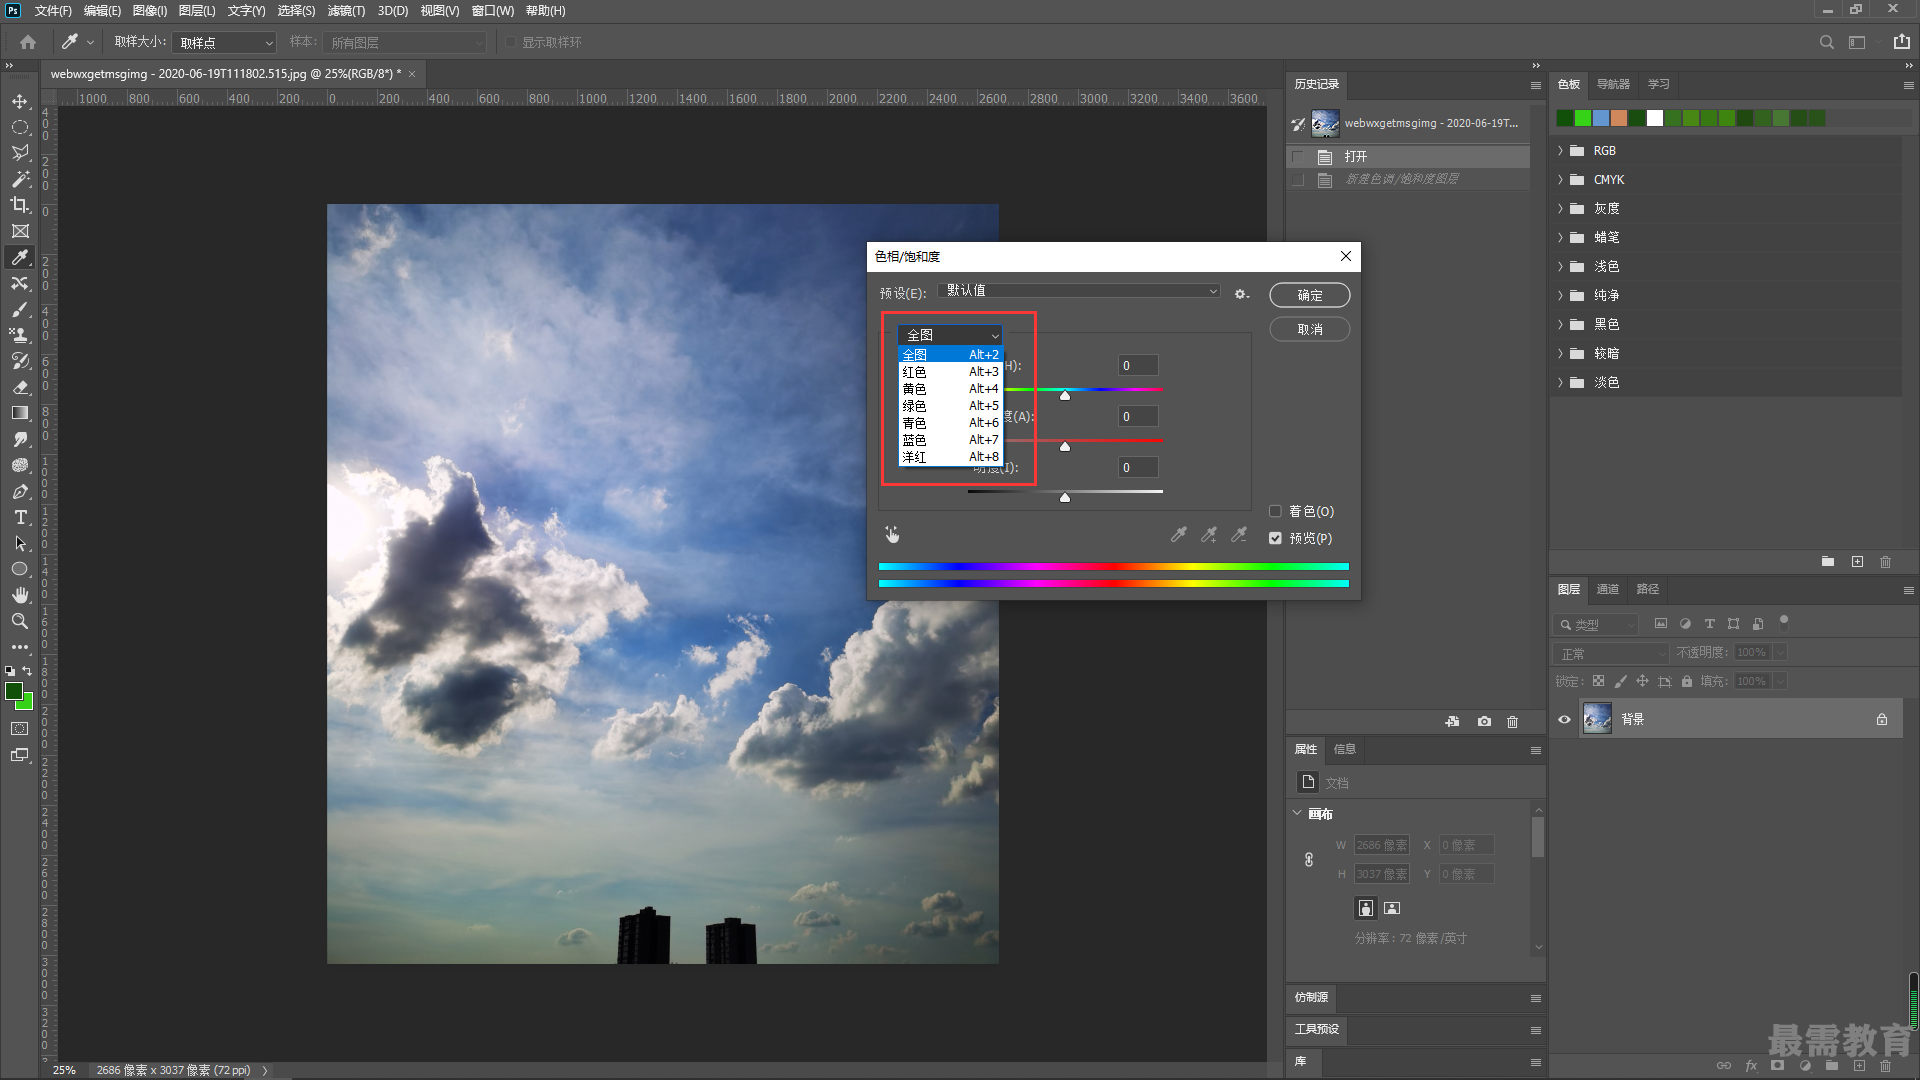
Task: Select the Clone Stamp tool
Action: pos(20,335)
